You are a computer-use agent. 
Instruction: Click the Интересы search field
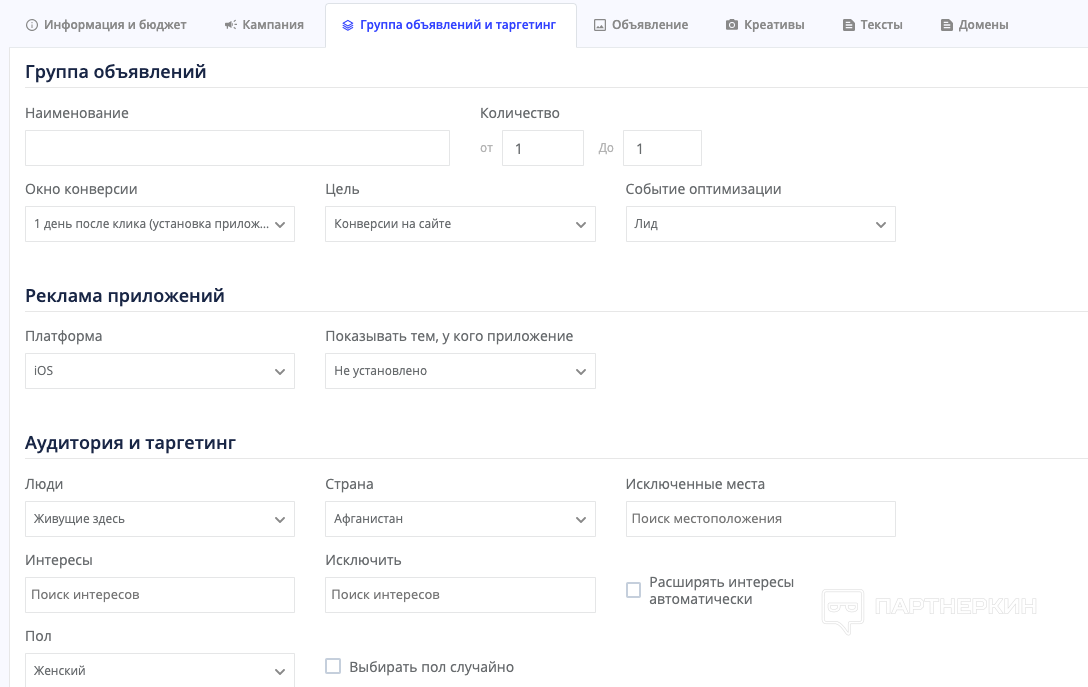160,595
